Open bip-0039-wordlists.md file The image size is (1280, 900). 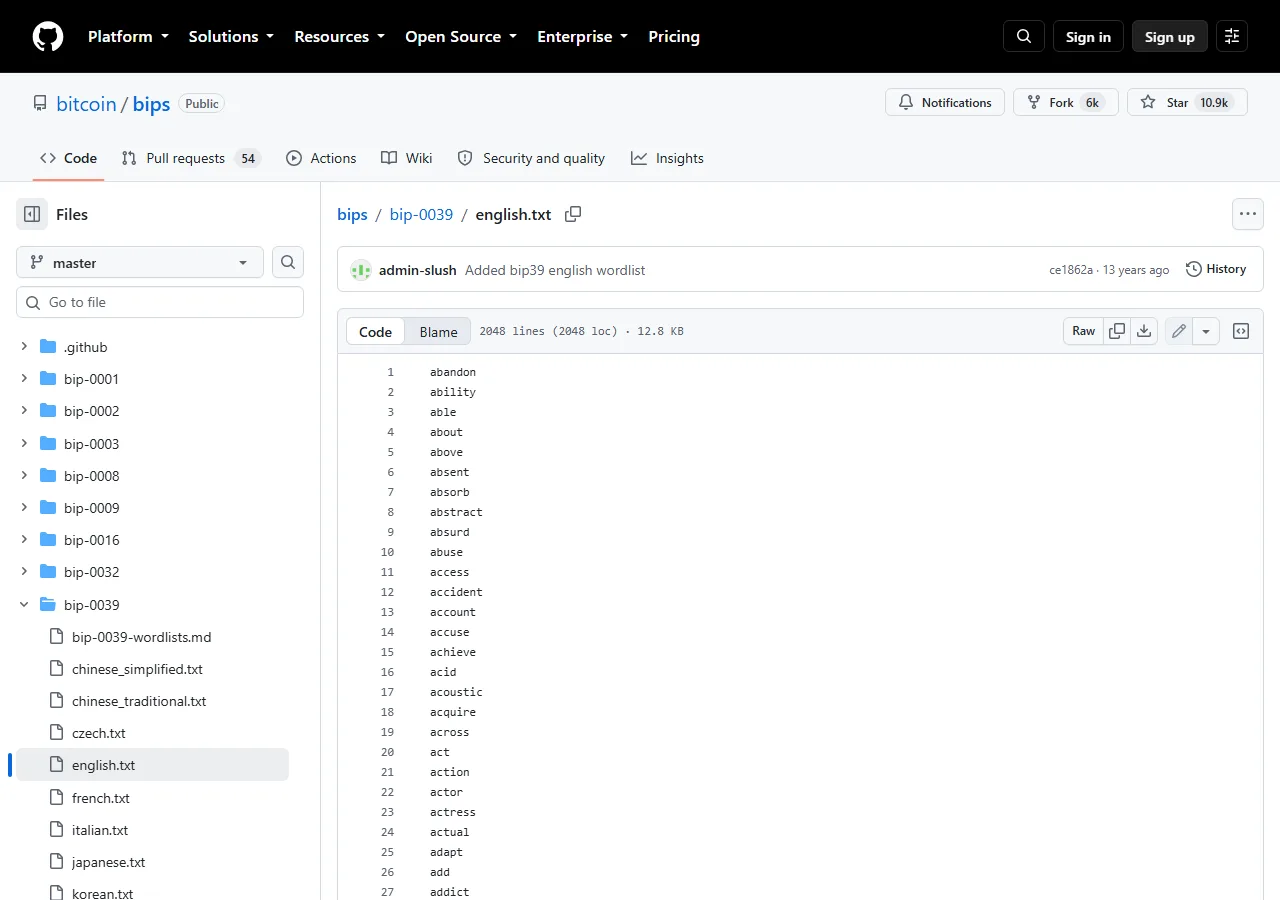tap(141, 637)
